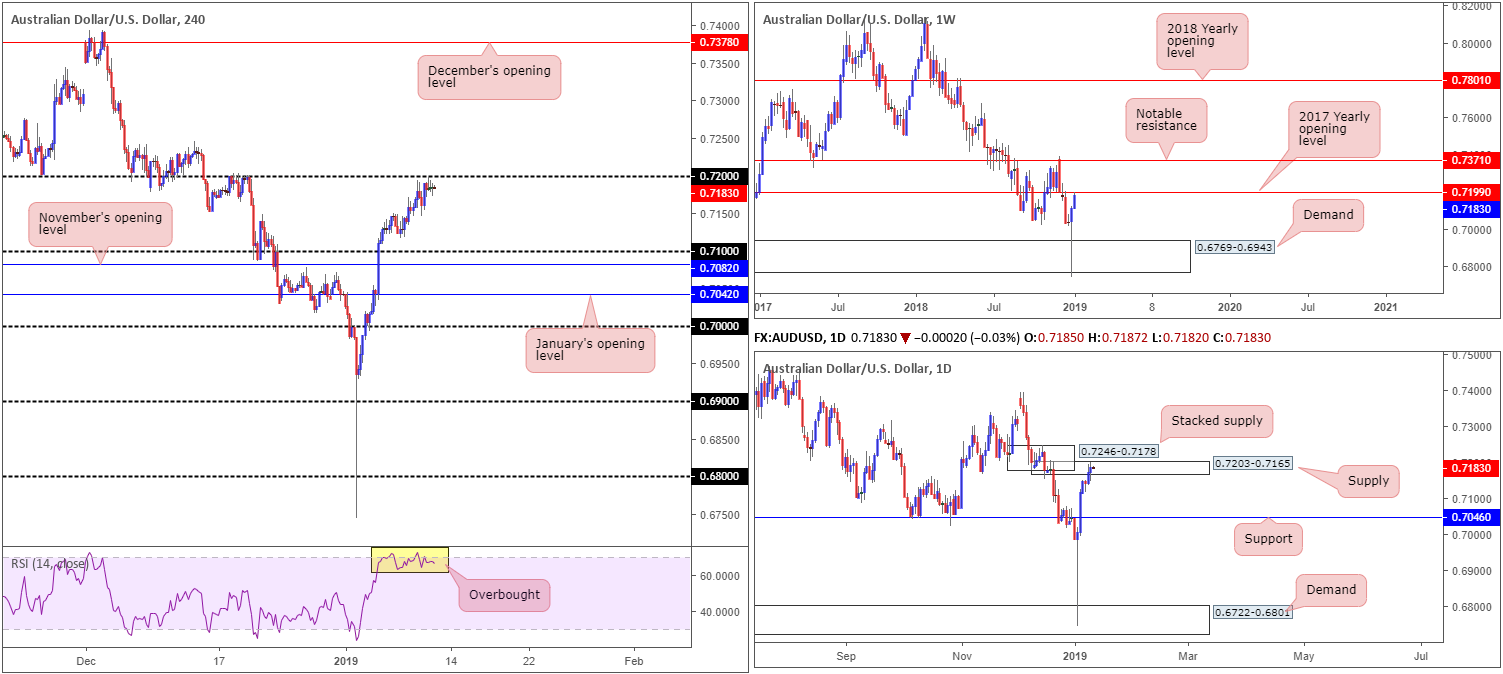Select the "May" date on daily axis
The height and width of the screenshot is (674, 1503).
point(1303,657)
